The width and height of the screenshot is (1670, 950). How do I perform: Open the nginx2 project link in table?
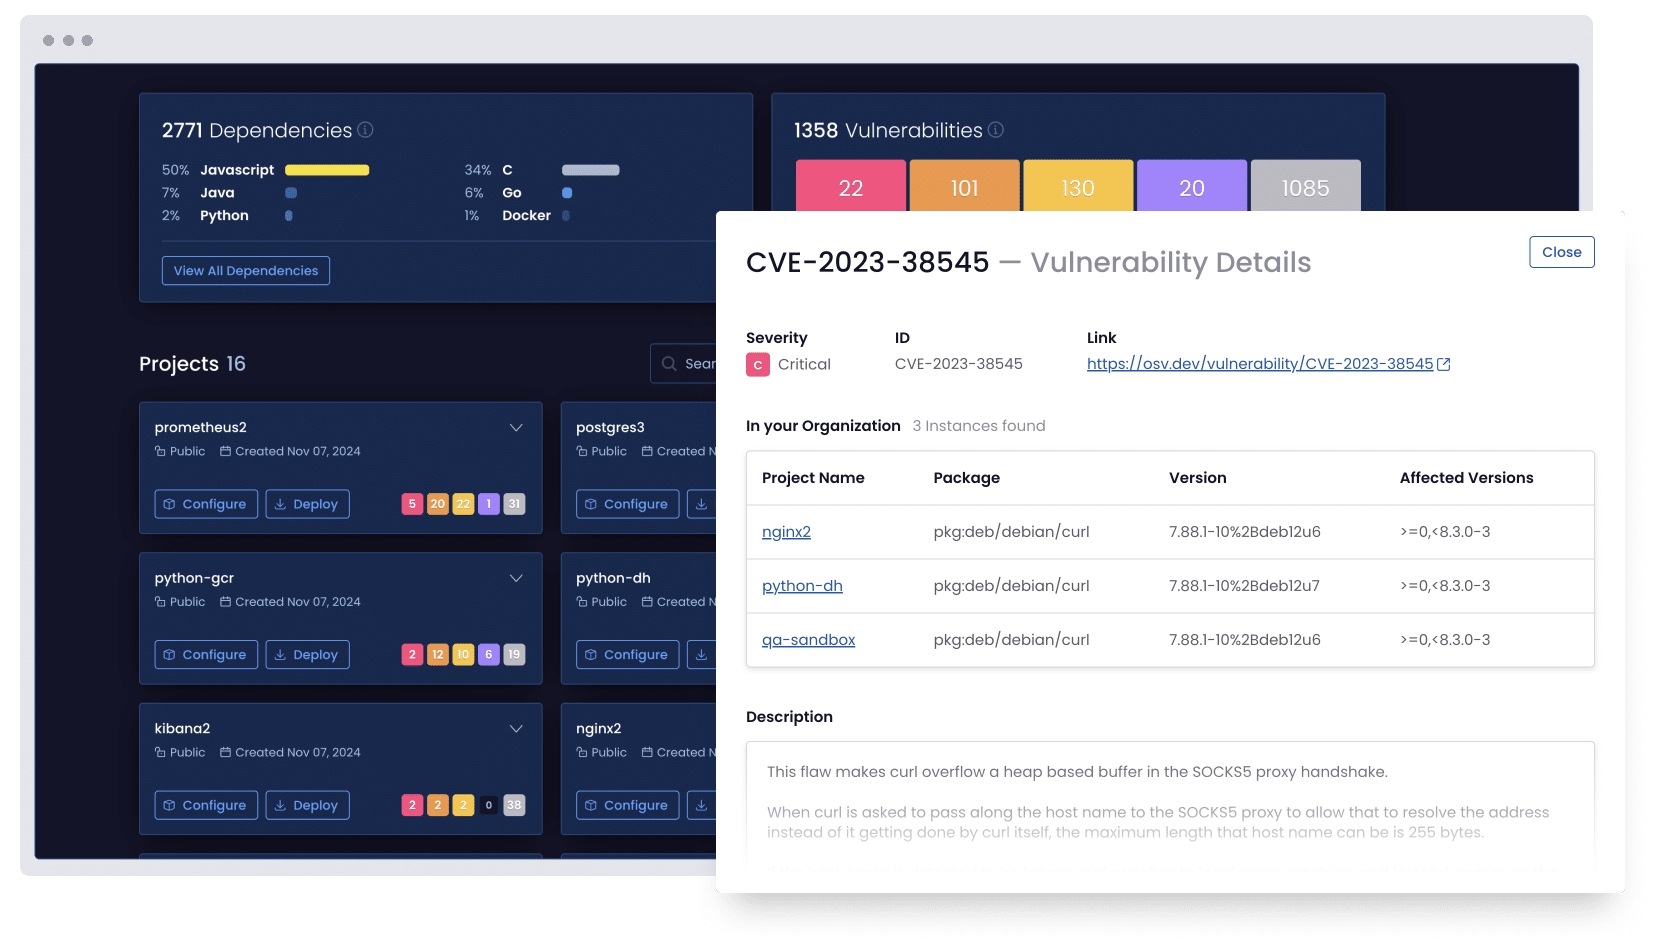tap(786, 532)
